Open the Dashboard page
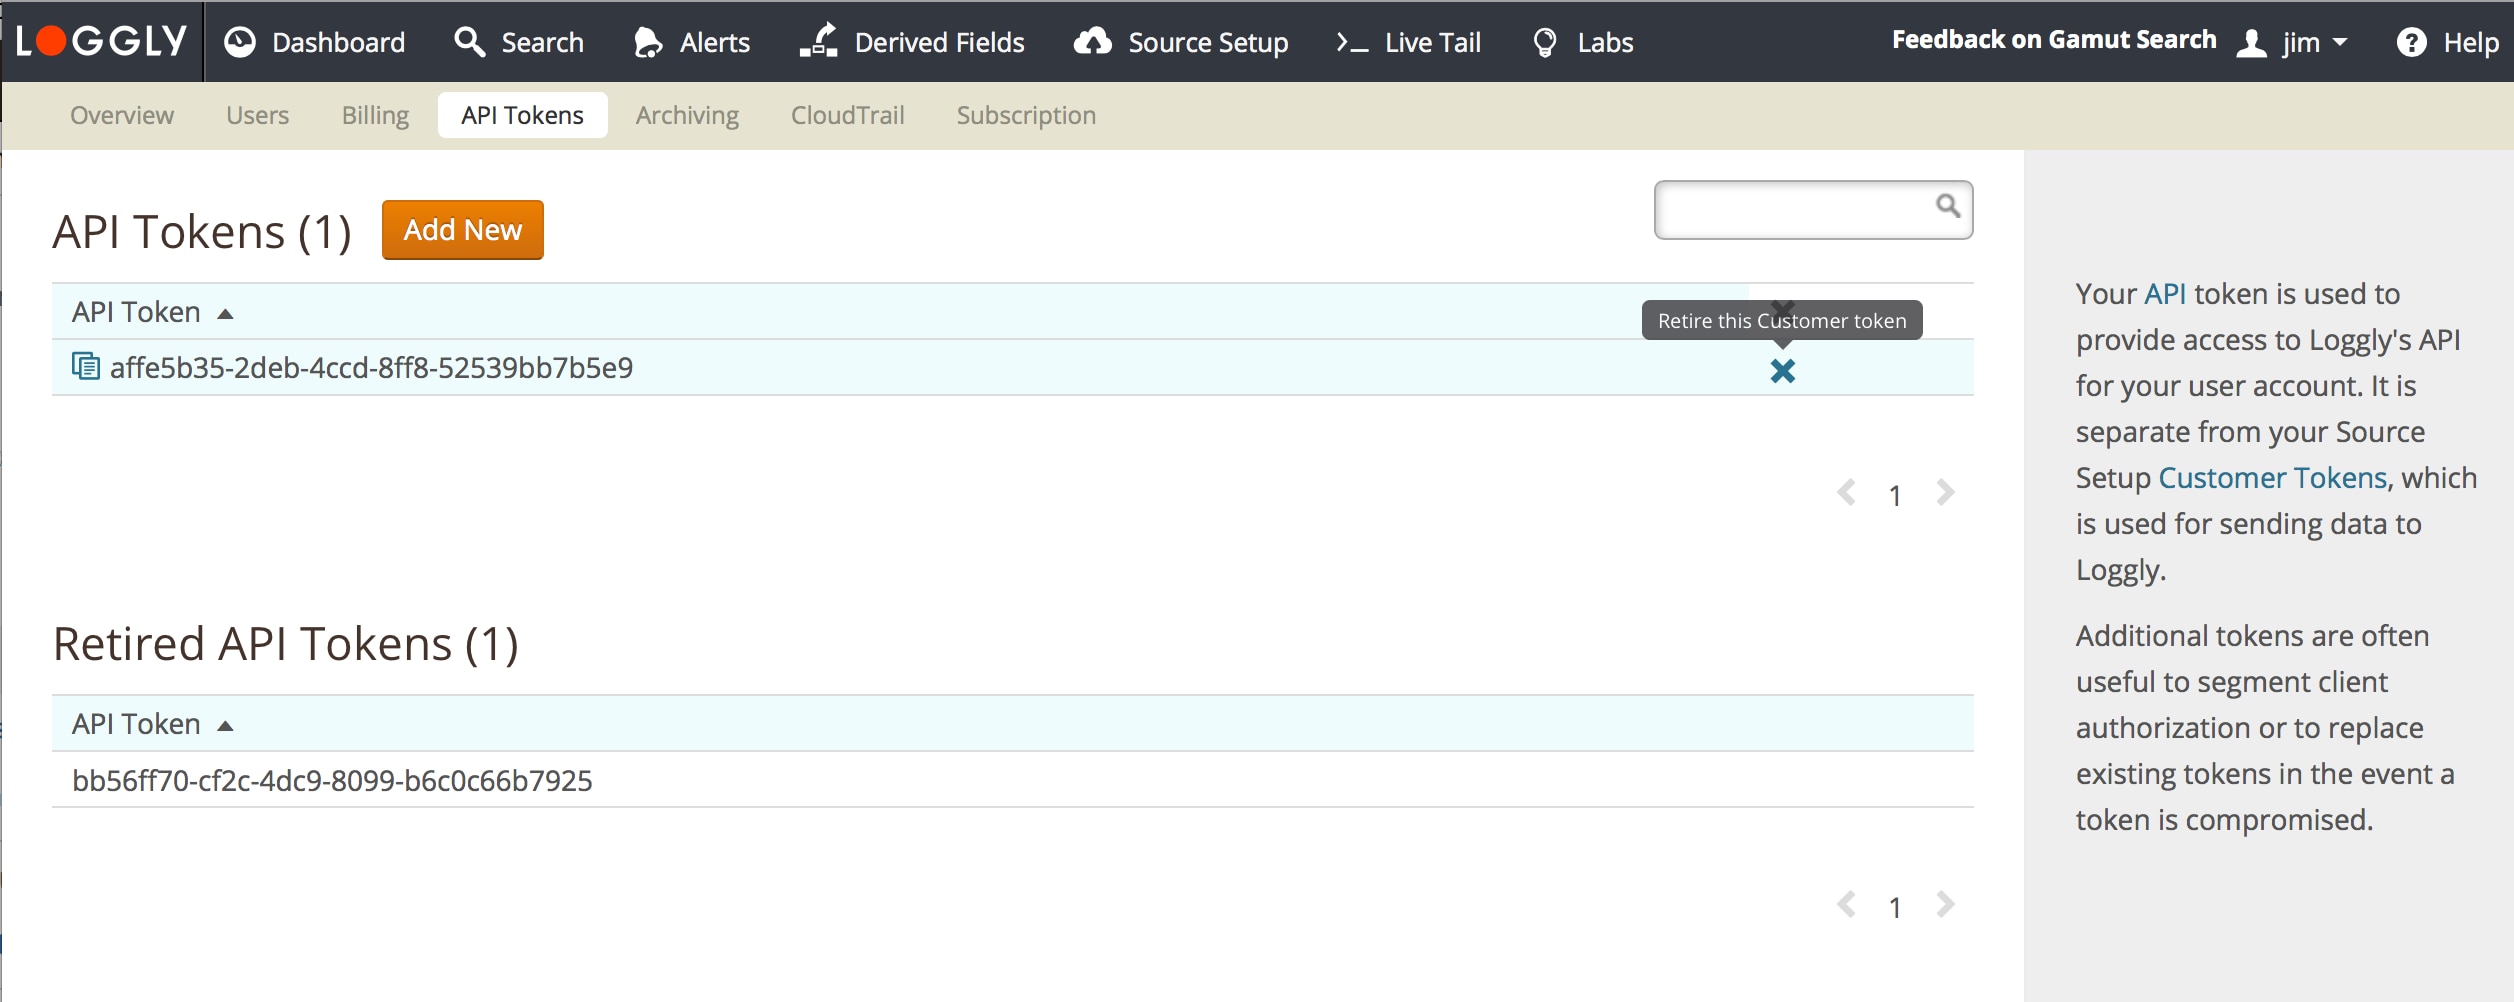The image size is (2514, 1002). [315, 42]
